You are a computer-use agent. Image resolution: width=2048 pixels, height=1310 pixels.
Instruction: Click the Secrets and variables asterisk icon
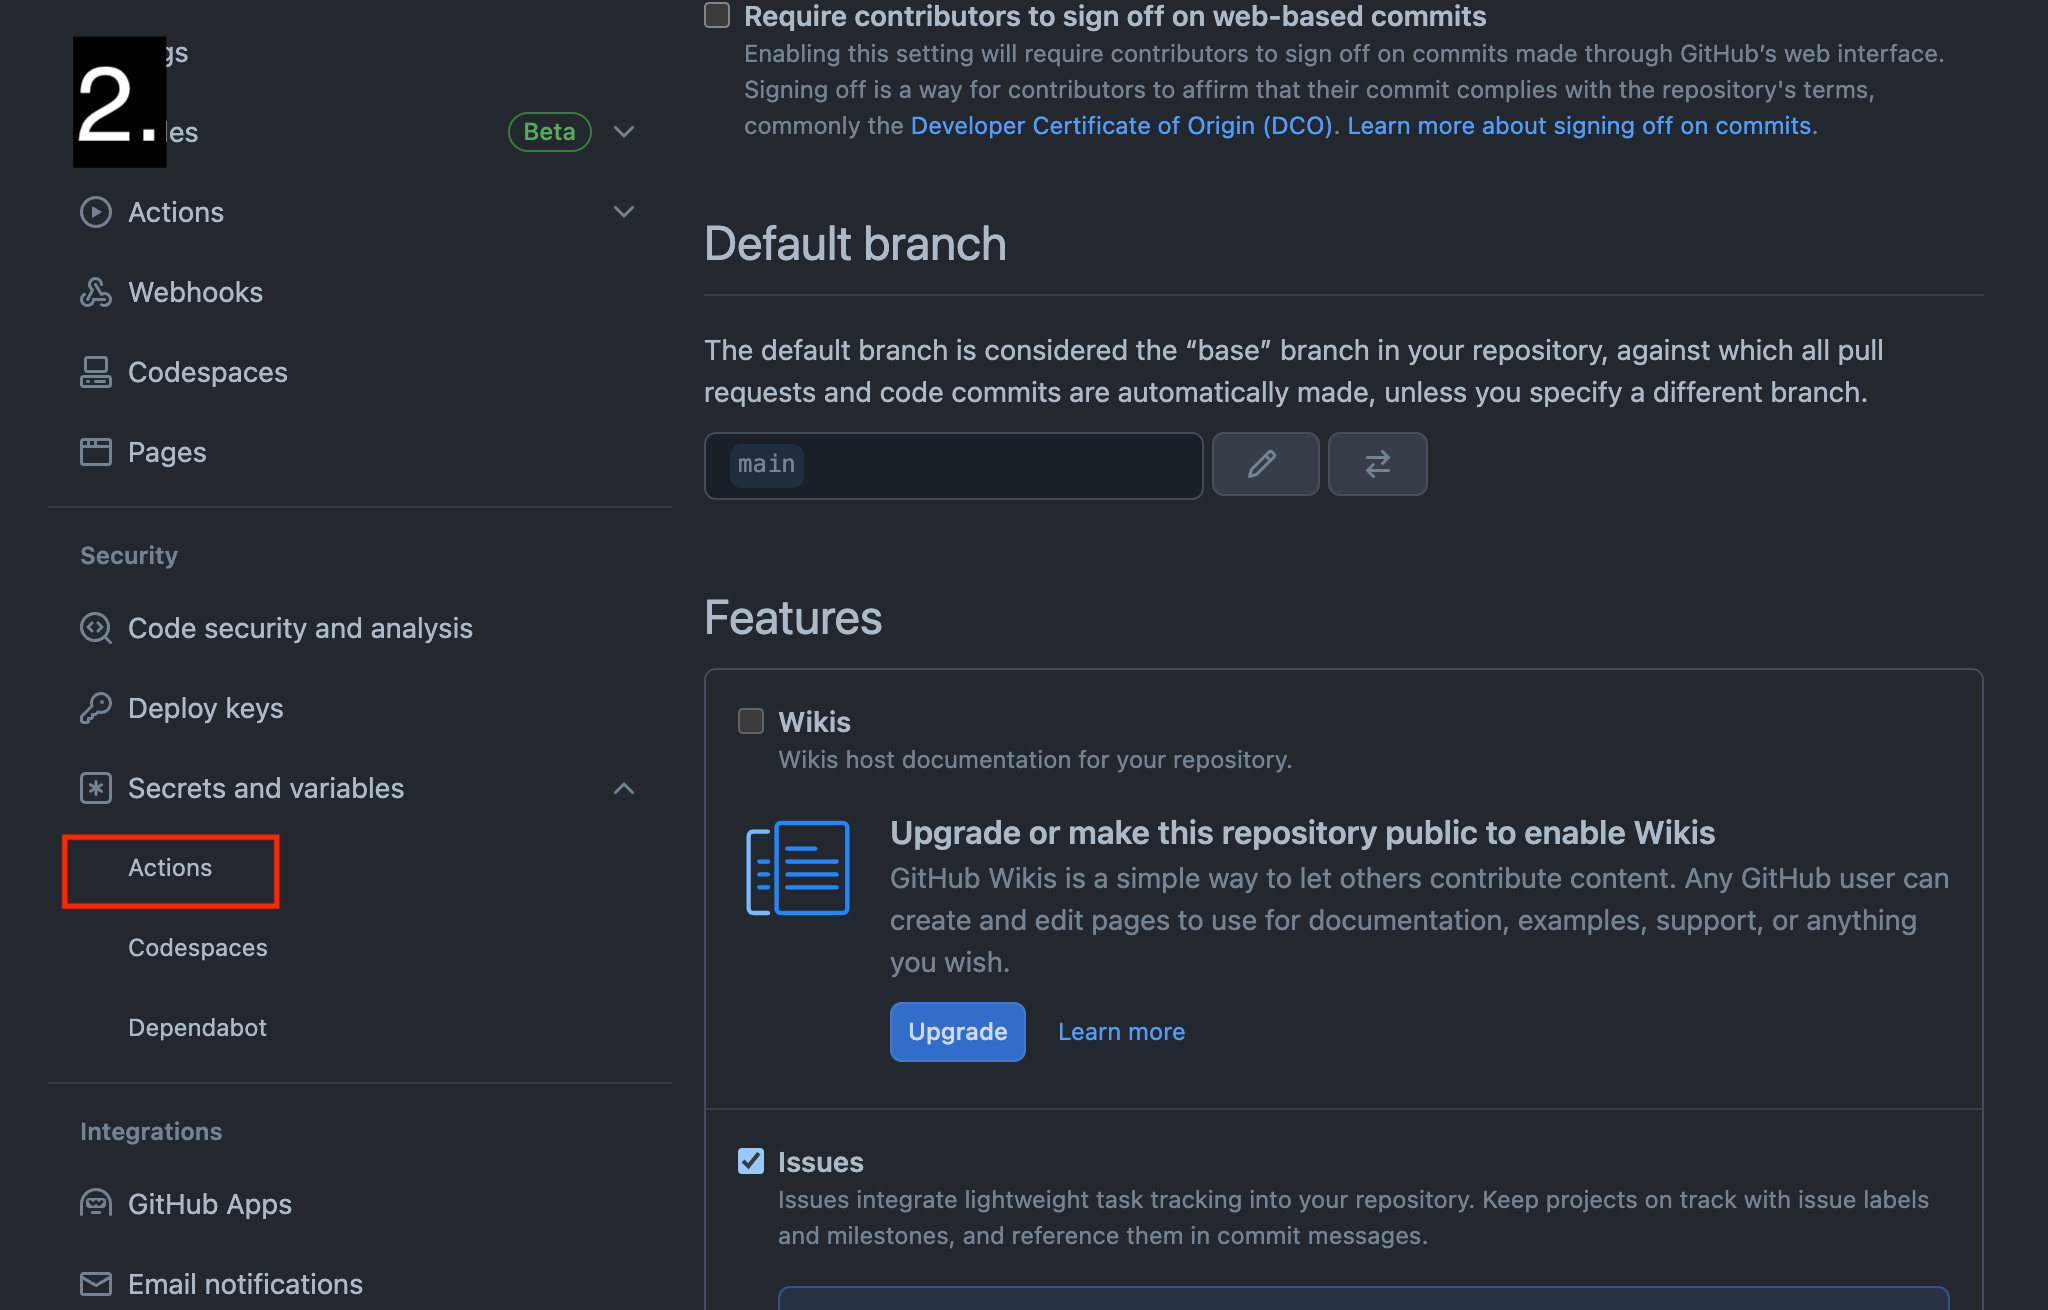[x=96, y=788]
